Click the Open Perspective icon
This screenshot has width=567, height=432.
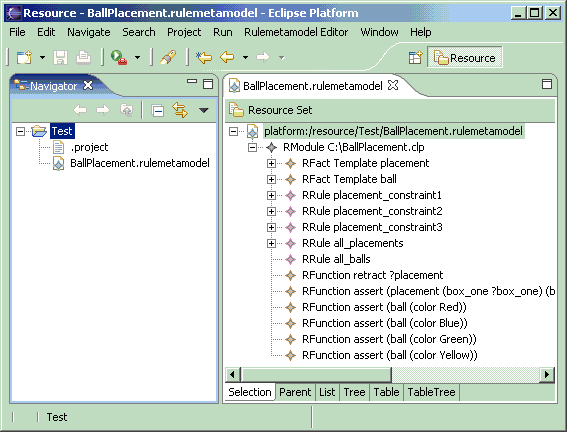coord(415,57)
